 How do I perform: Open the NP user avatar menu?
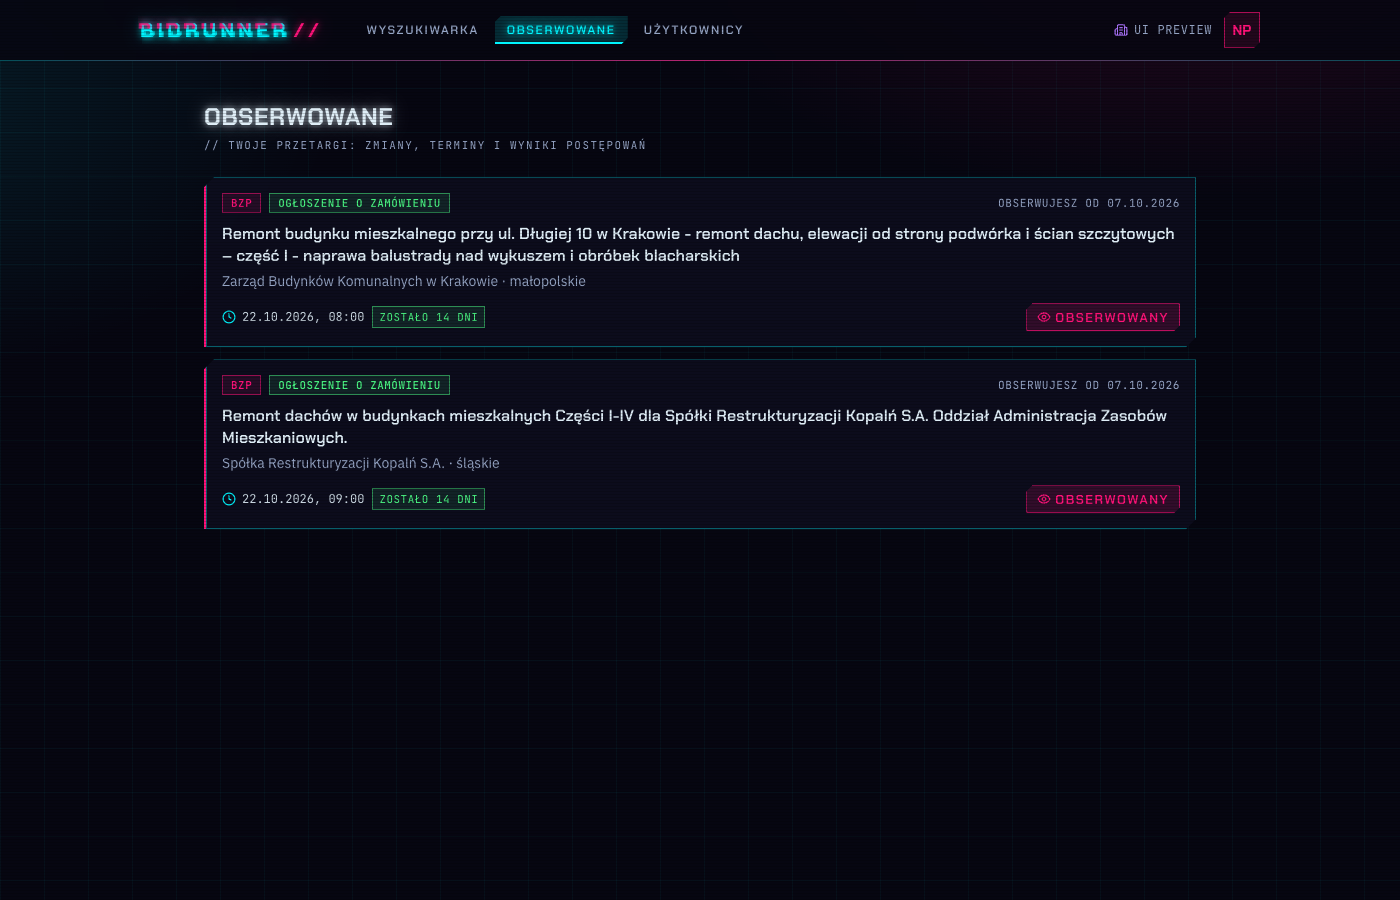pyautogui.click(x=1242, y=30)
